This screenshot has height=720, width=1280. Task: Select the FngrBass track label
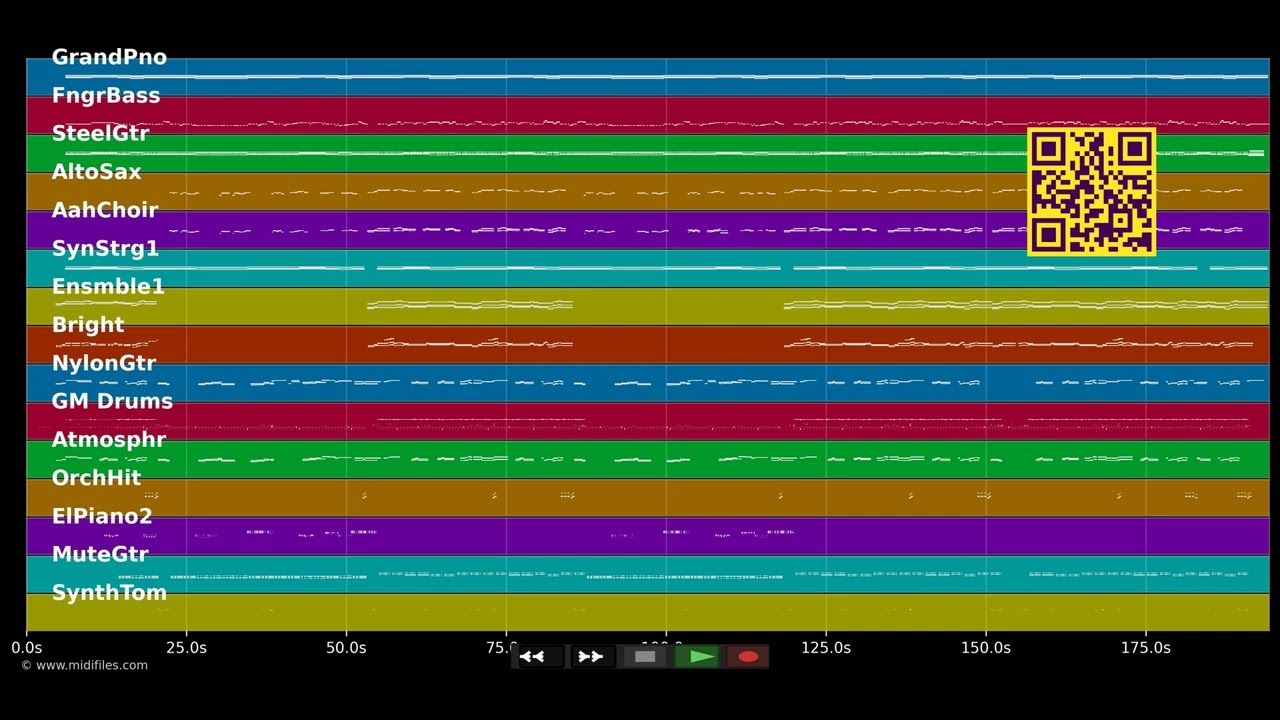tap(106, 96)
